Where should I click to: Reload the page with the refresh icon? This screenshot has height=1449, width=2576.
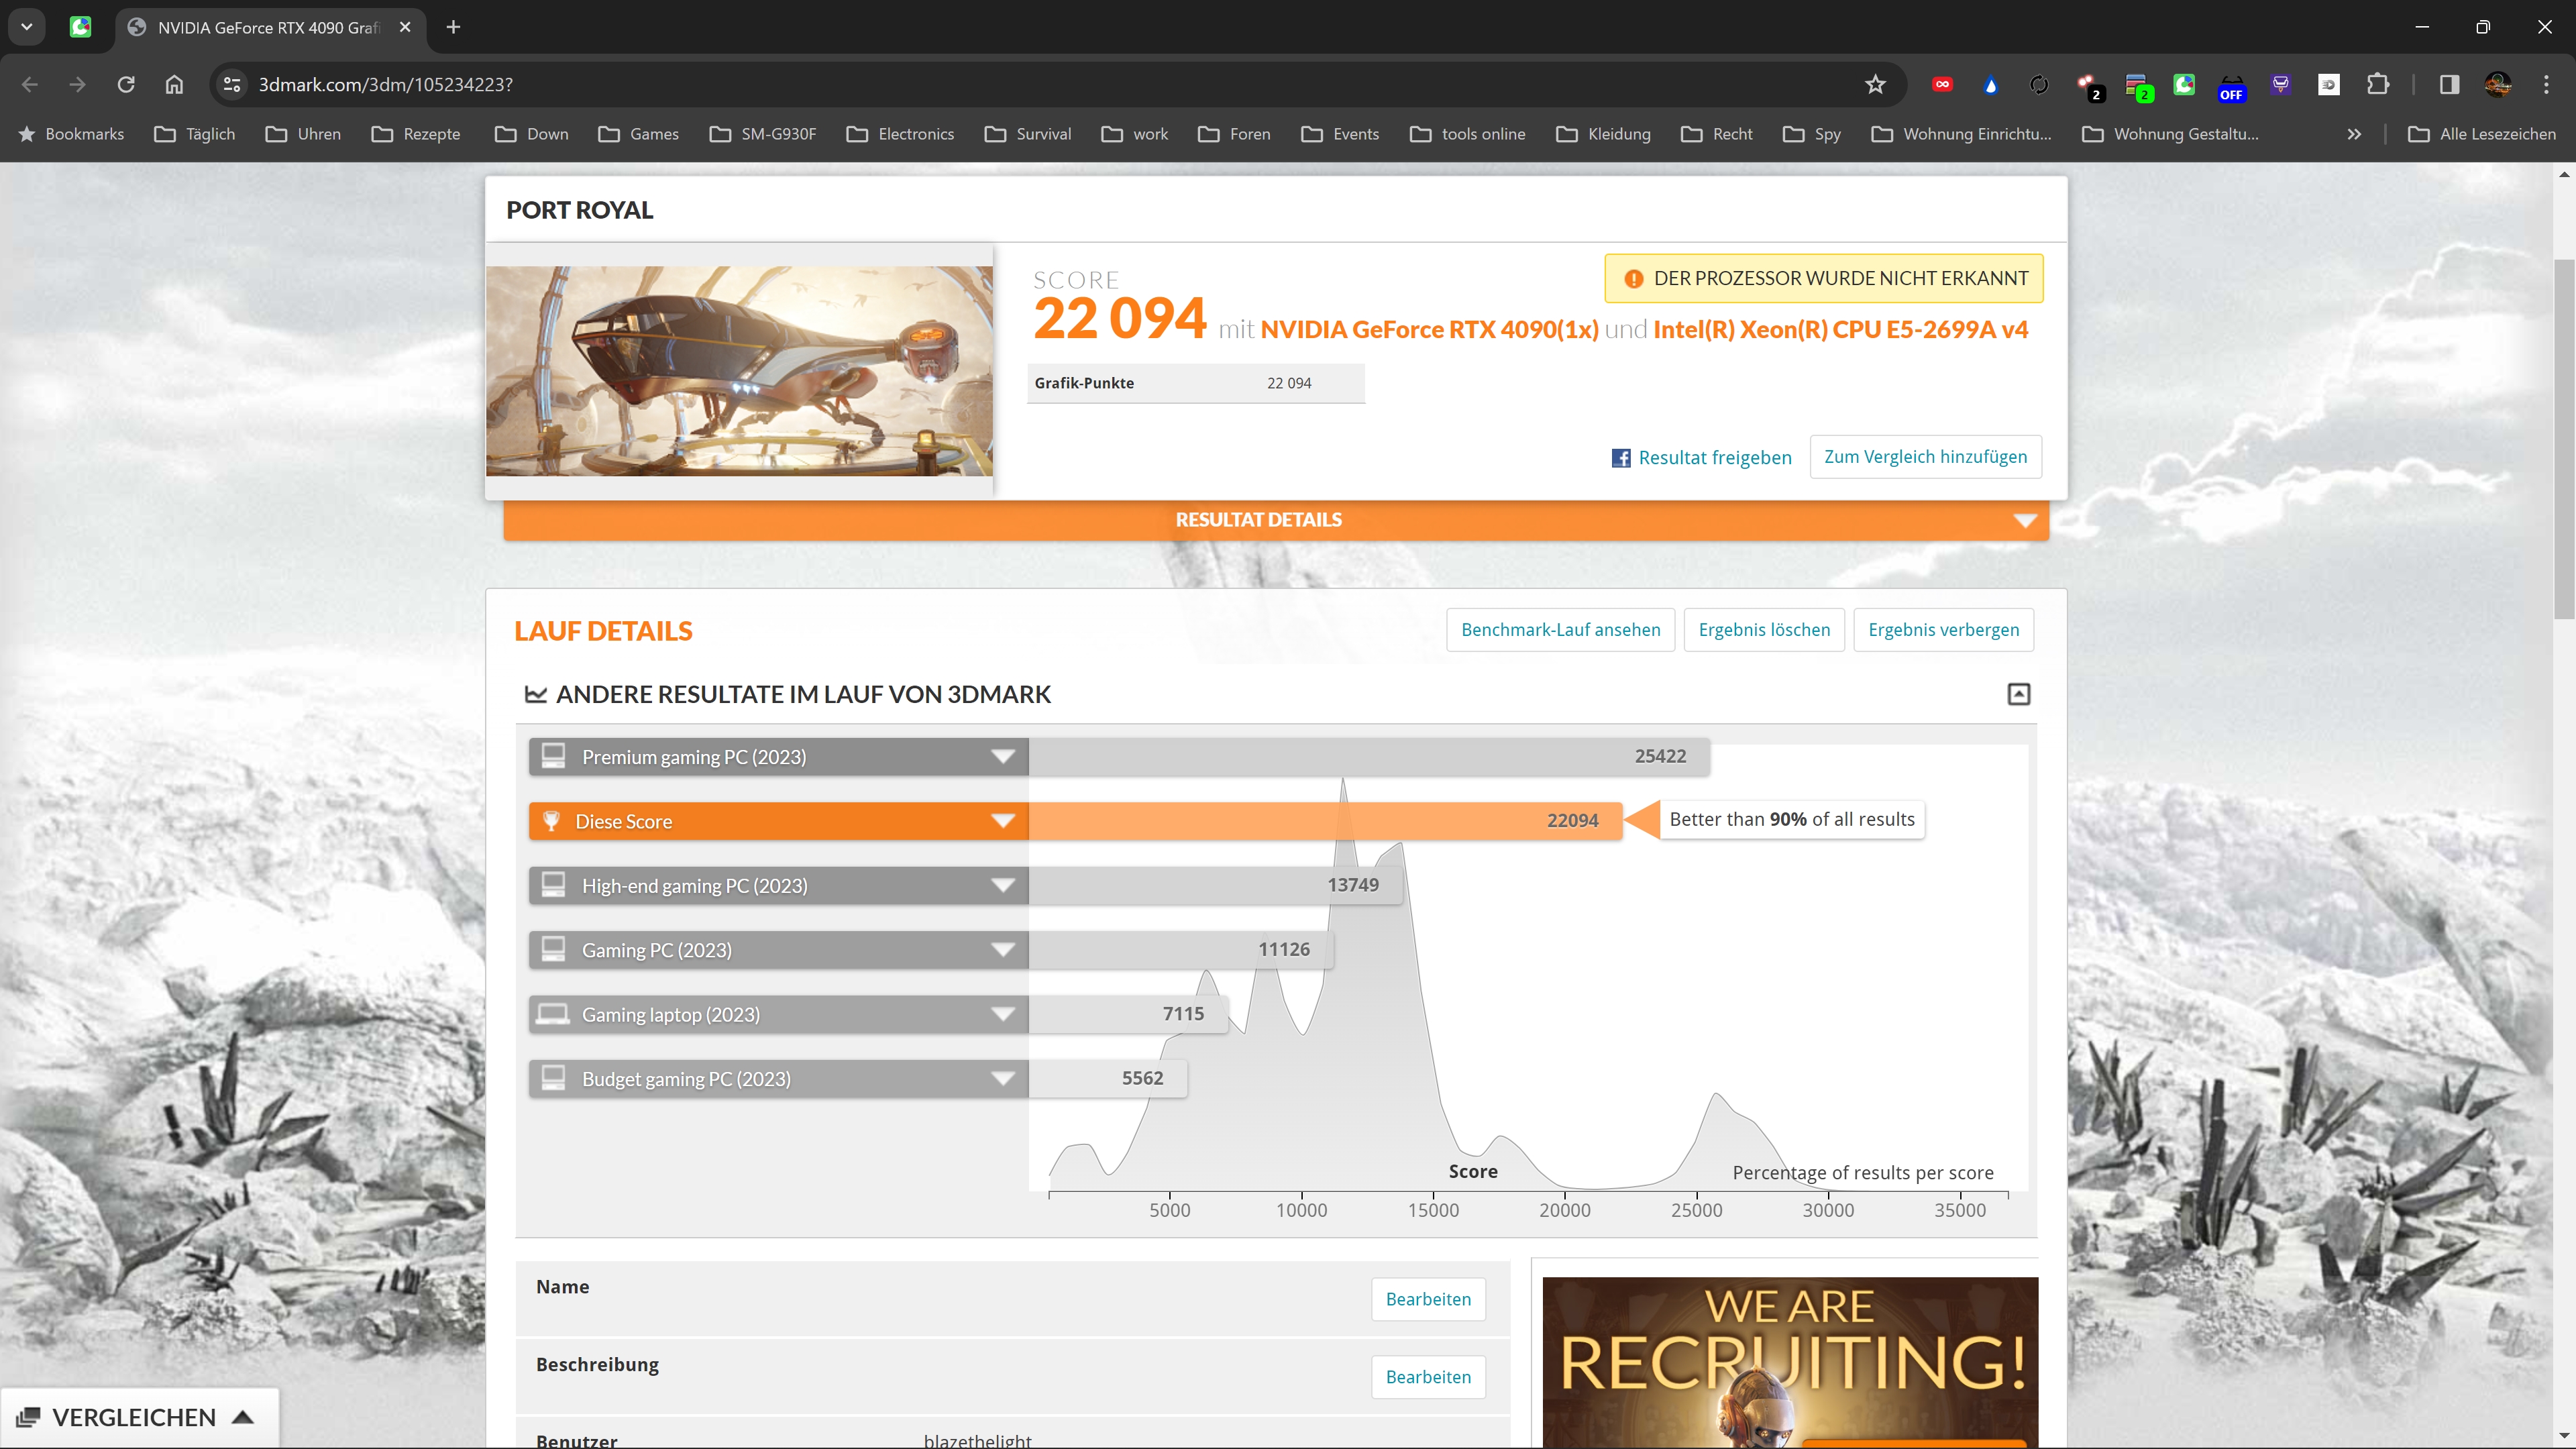126,85
